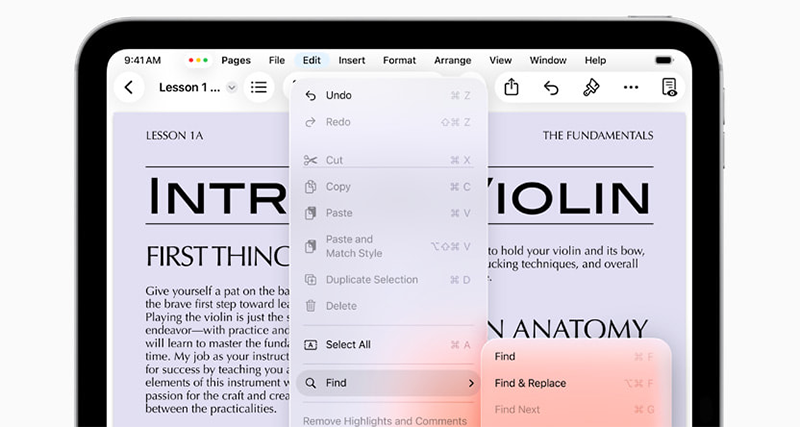The image size is (800, 427).
Task: Choose Copy in the Edit menu
Action: (388, 187)
